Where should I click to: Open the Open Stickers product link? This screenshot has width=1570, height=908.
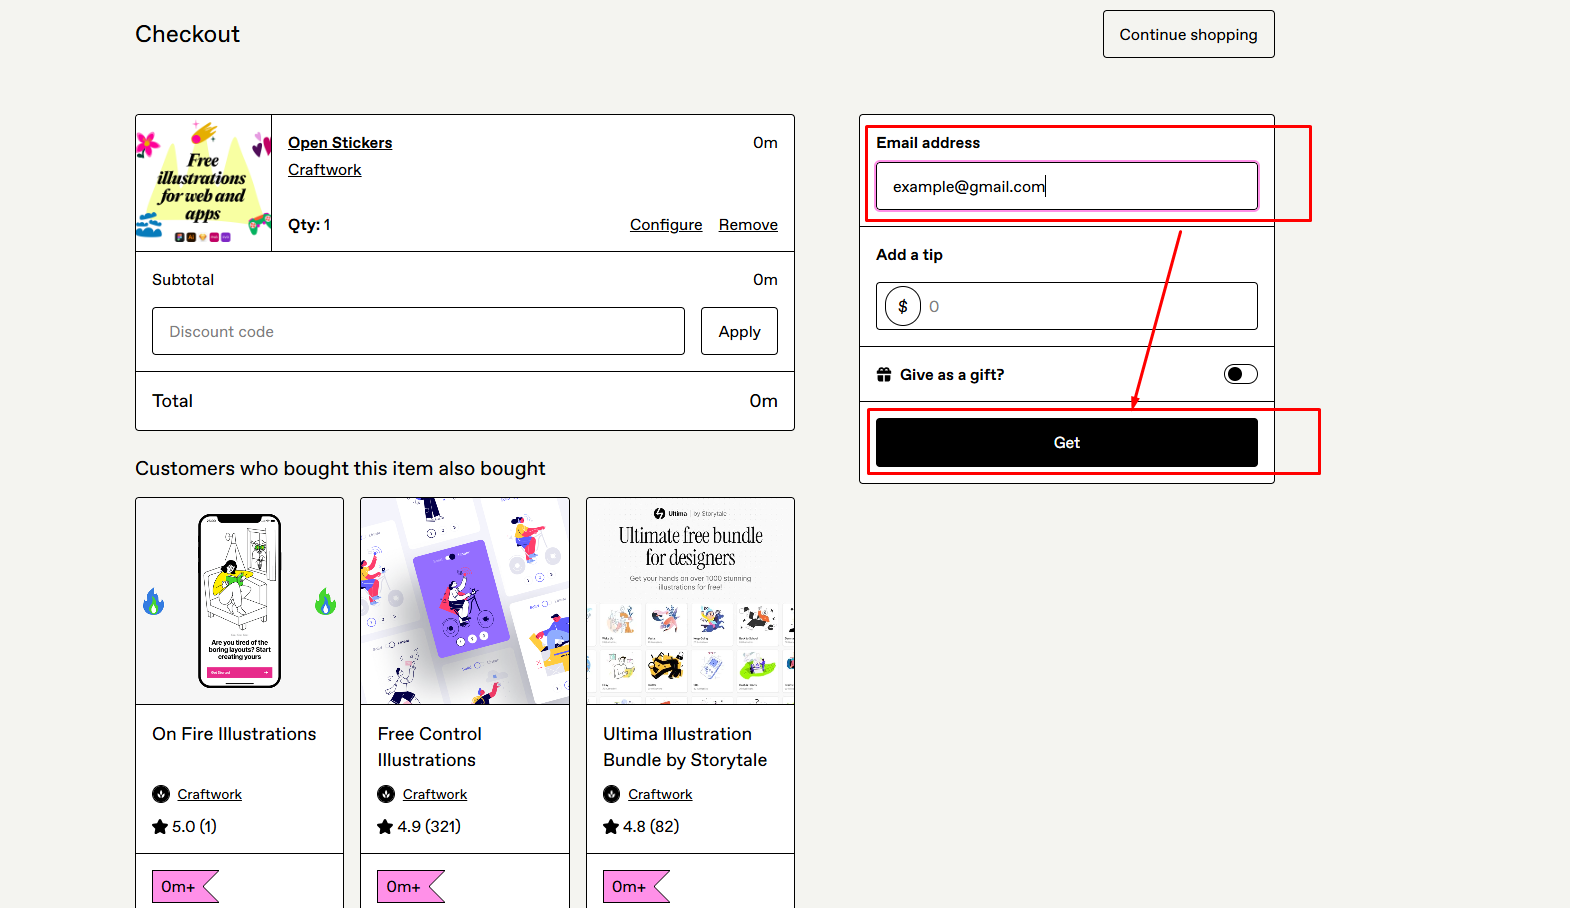(x=340, y=143)
